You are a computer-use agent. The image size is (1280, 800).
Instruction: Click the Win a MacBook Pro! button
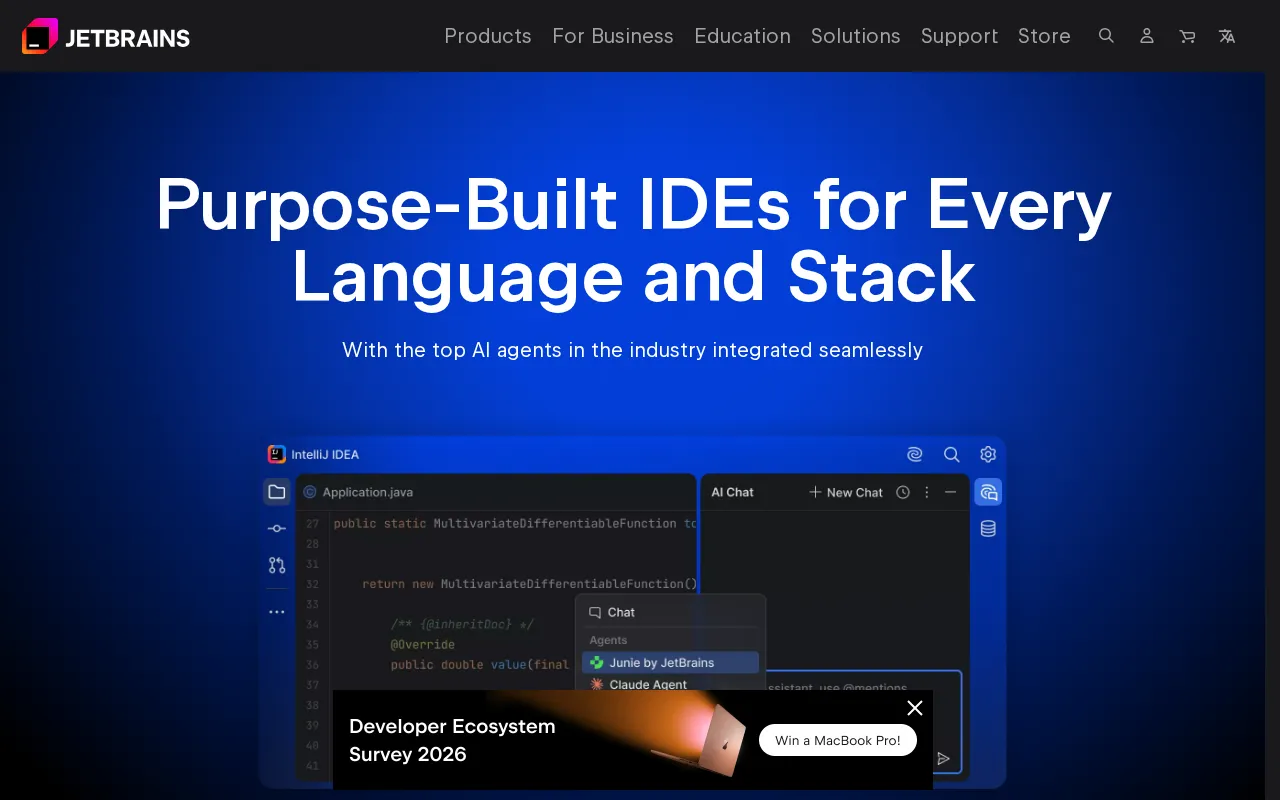tap(838, 740)
